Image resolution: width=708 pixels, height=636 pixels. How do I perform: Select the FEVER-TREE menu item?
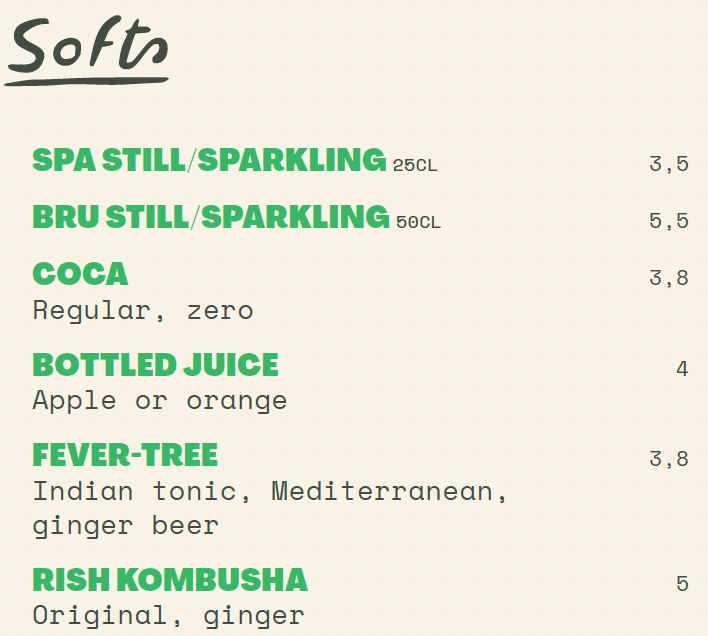click(125, 455)
